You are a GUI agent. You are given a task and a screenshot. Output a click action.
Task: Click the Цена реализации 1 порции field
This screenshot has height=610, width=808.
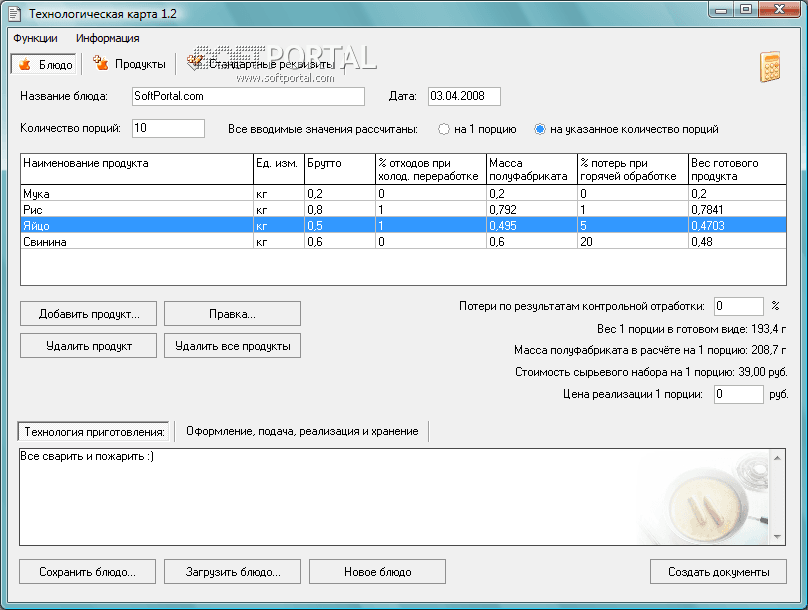coord(738,394)
